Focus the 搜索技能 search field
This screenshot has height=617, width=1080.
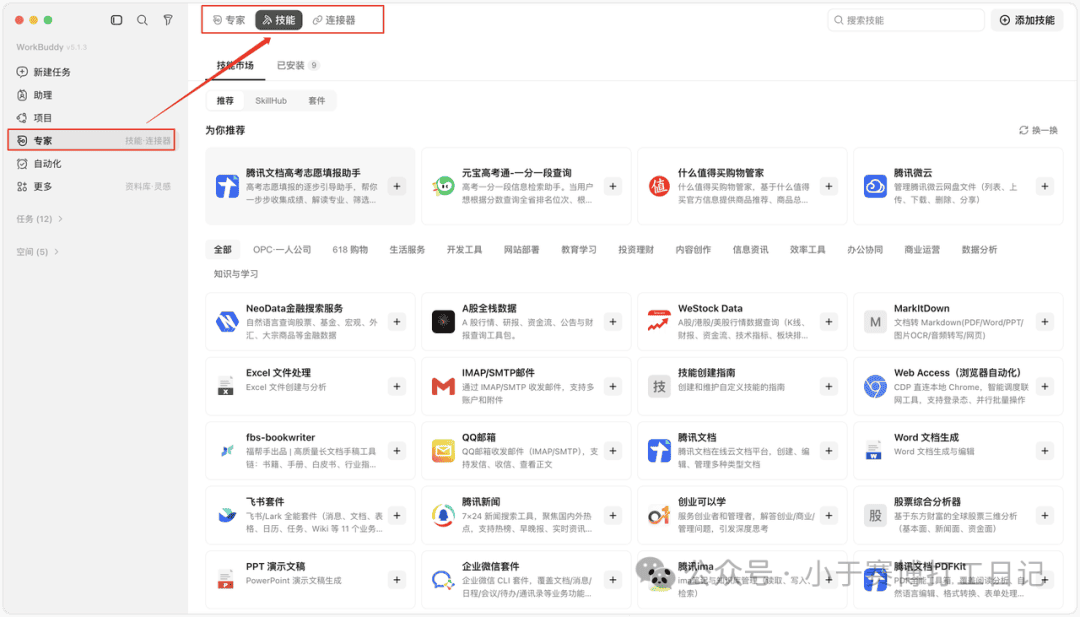(x=906, y=20)
